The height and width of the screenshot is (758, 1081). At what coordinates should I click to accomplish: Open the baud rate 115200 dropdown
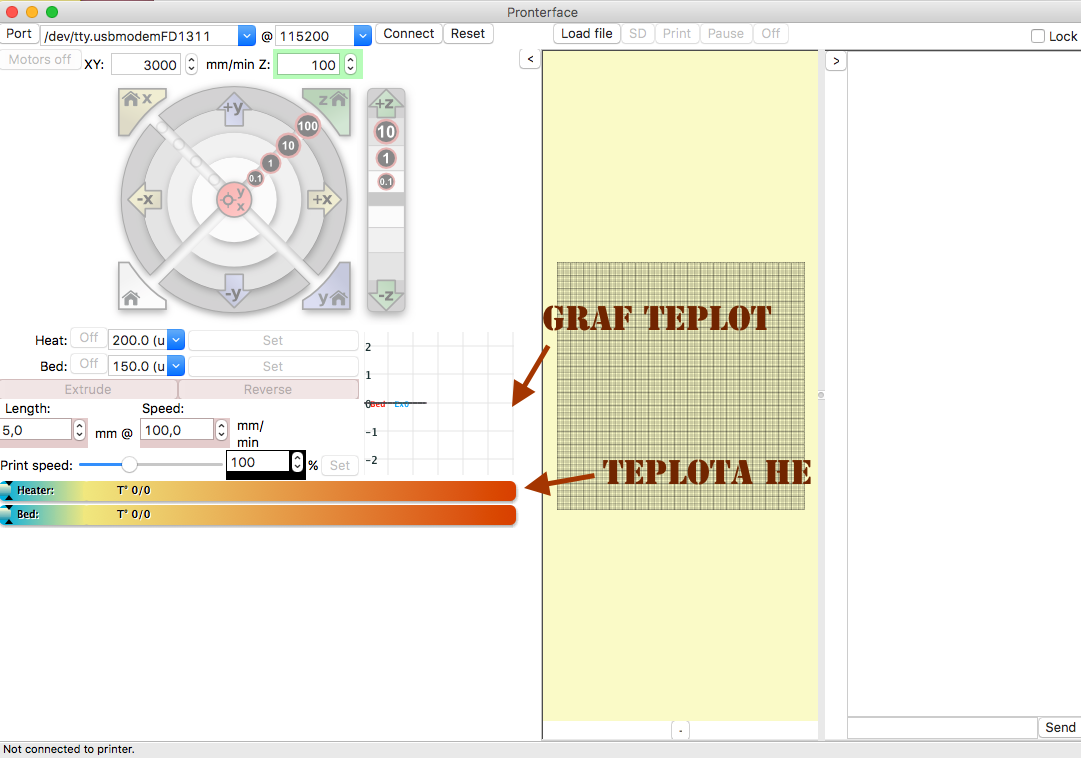(363, 36)
